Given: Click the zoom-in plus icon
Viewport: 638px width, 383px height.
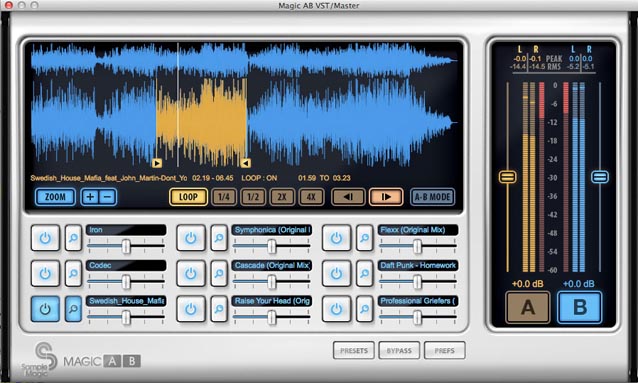Looking at the screenshot, I should click(x=90, y=197).
